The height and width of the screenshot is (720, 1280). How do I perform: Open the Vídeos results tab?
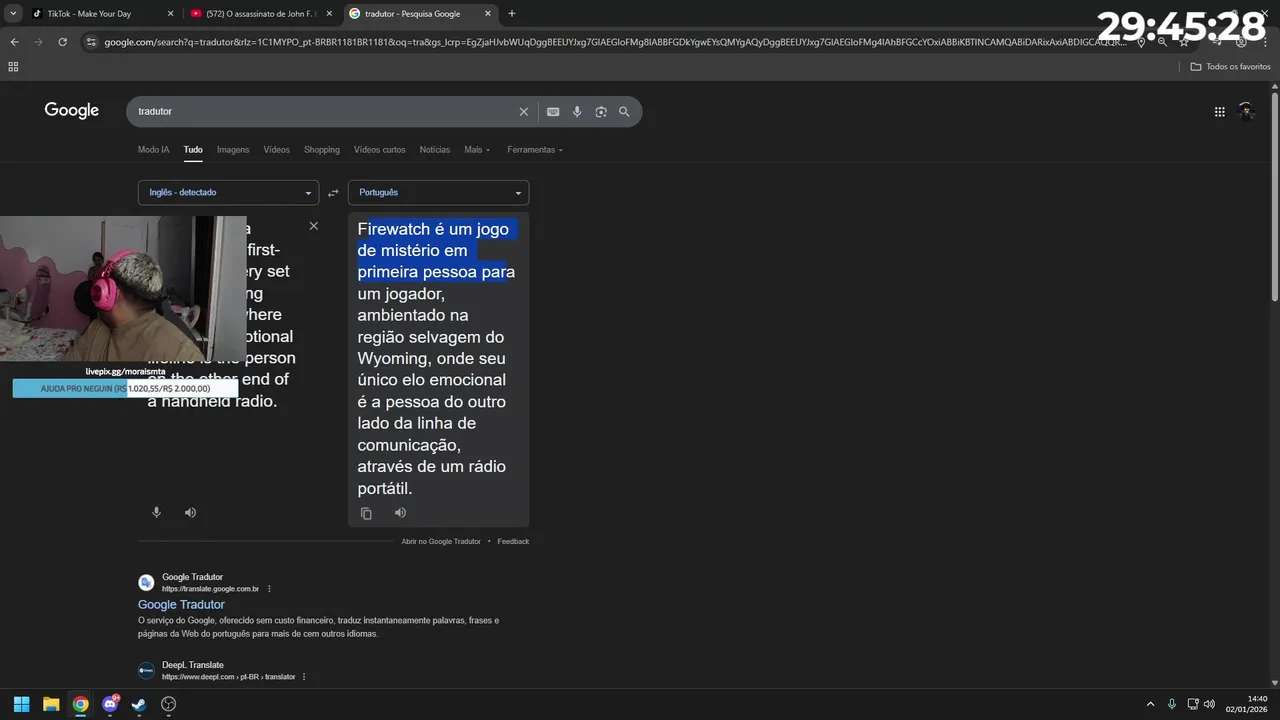point(277,150)
